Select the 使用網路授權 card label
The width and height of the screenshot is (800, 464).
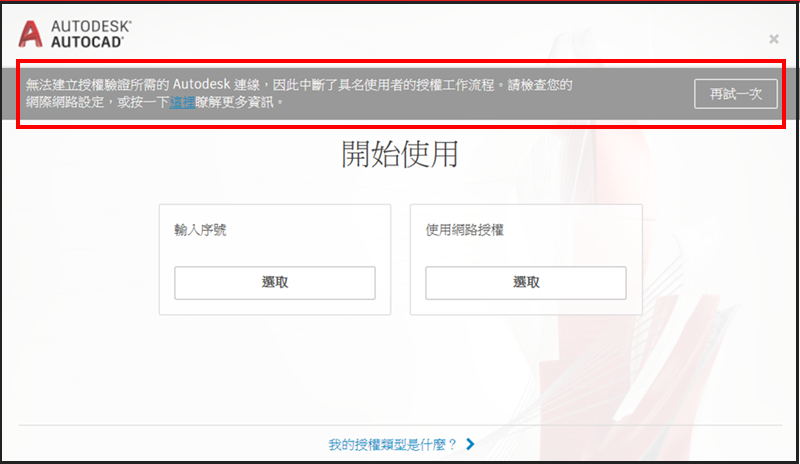click(464, 230)
